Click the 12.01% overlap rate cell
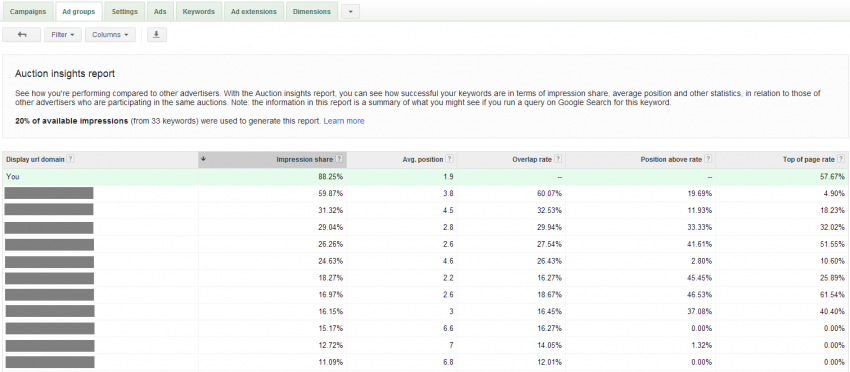 [x=549, y=362]
